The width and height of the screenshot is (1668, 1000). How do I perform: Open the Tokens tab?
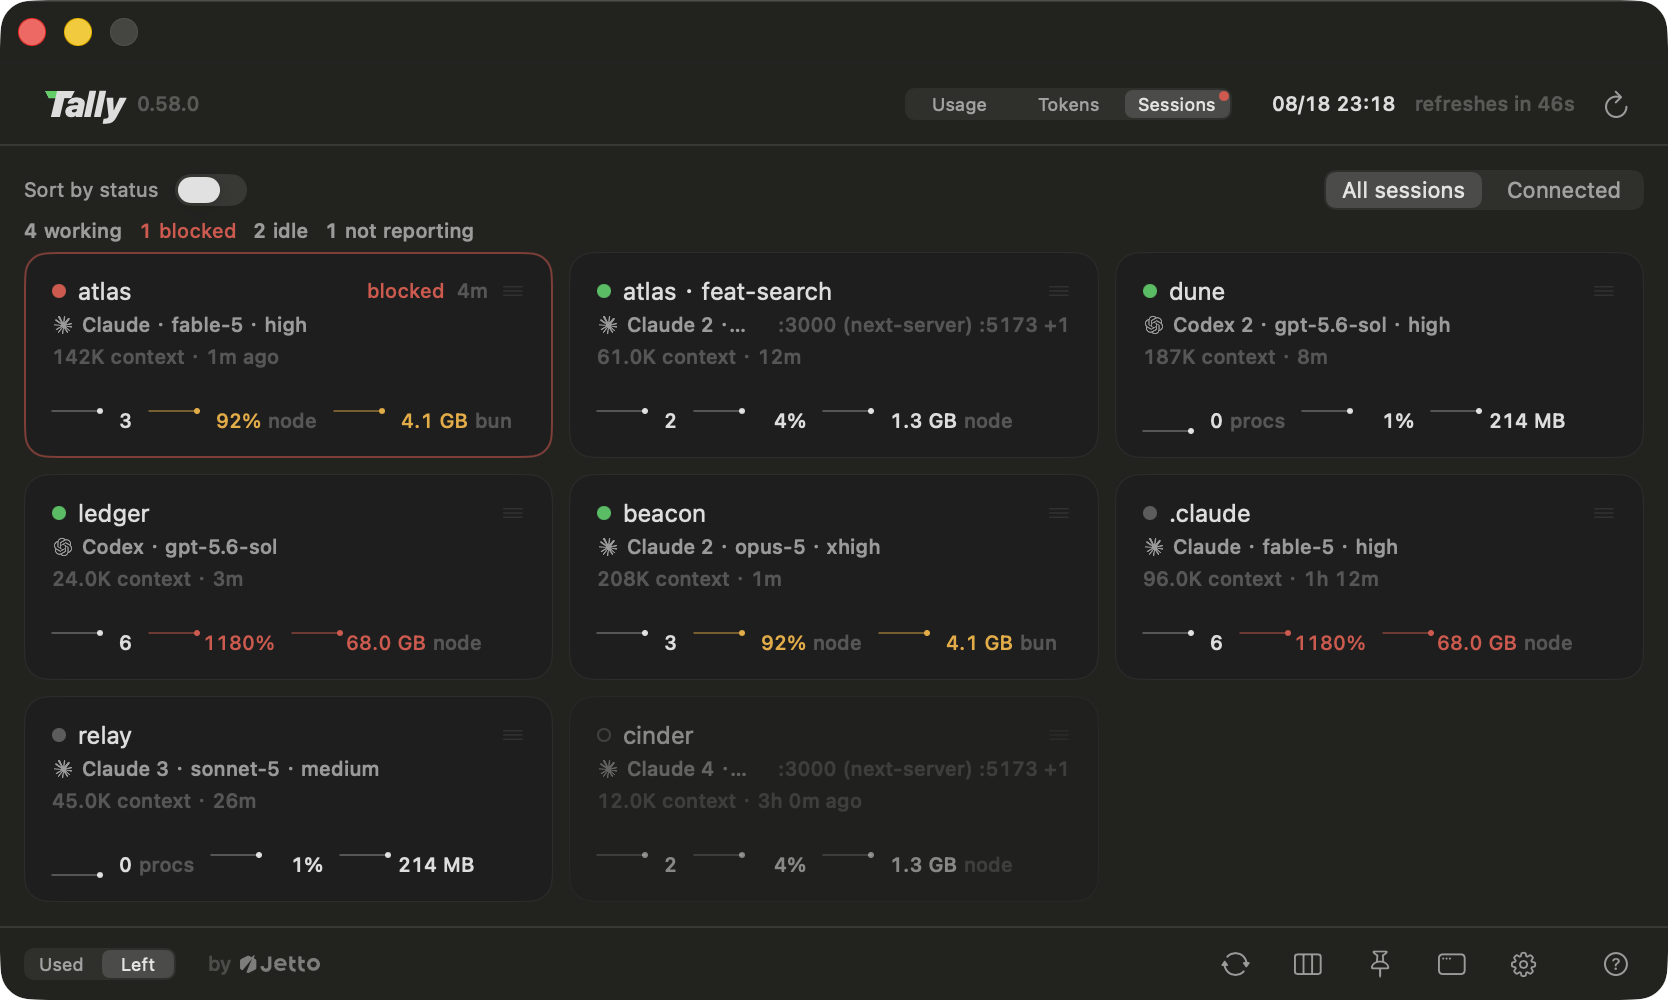(x=1068, y=104)
